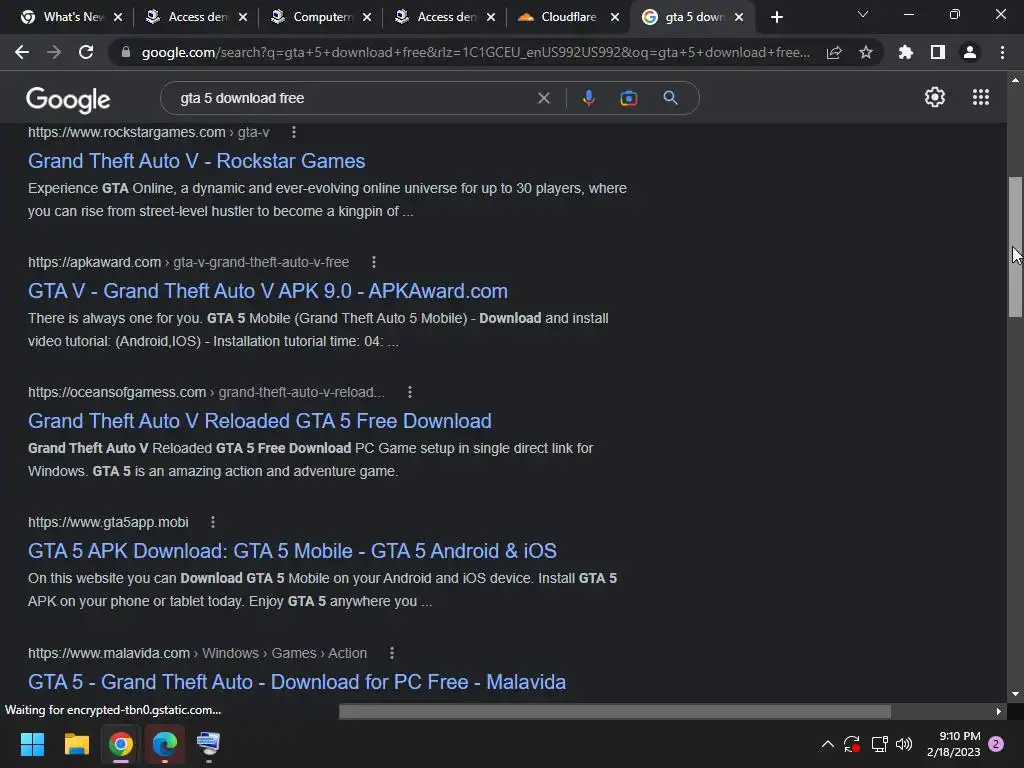The height and width of the screenshot is (768, 1024).
Task: Open GTA V APK 9.0 APKAward link
Action: [x=268, y=291]
